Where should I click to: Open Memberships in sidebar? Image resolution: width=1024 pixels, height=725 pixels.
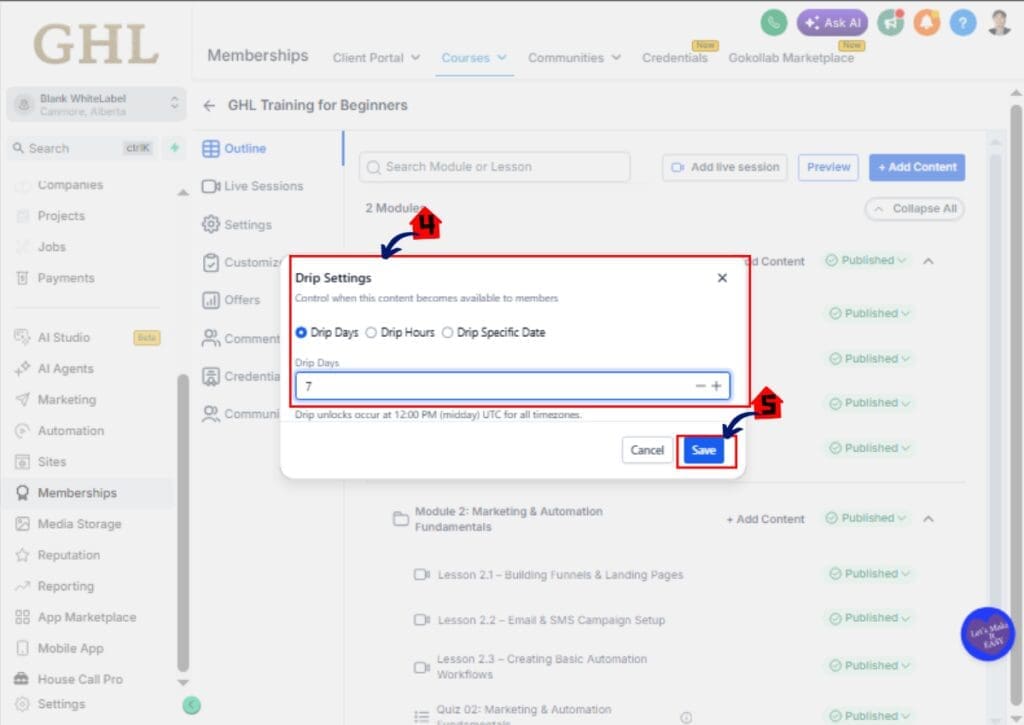tap(77, 493)
